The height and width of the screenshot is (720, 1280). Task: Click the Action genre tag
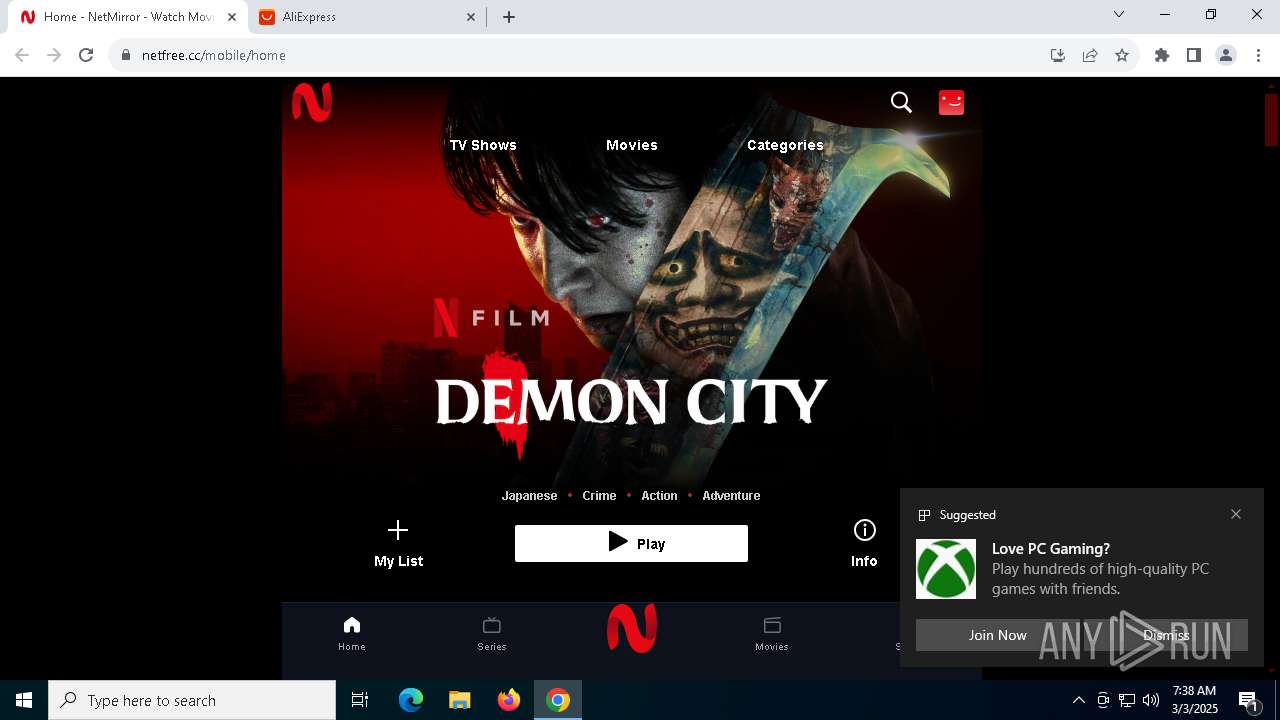click(659, 496)
